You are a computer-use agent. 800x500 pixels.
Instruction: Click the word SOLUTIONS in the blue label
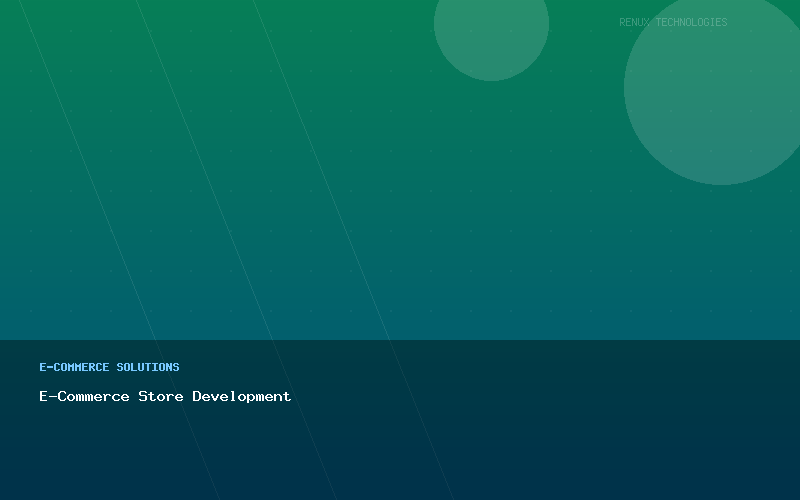point(148,367)
